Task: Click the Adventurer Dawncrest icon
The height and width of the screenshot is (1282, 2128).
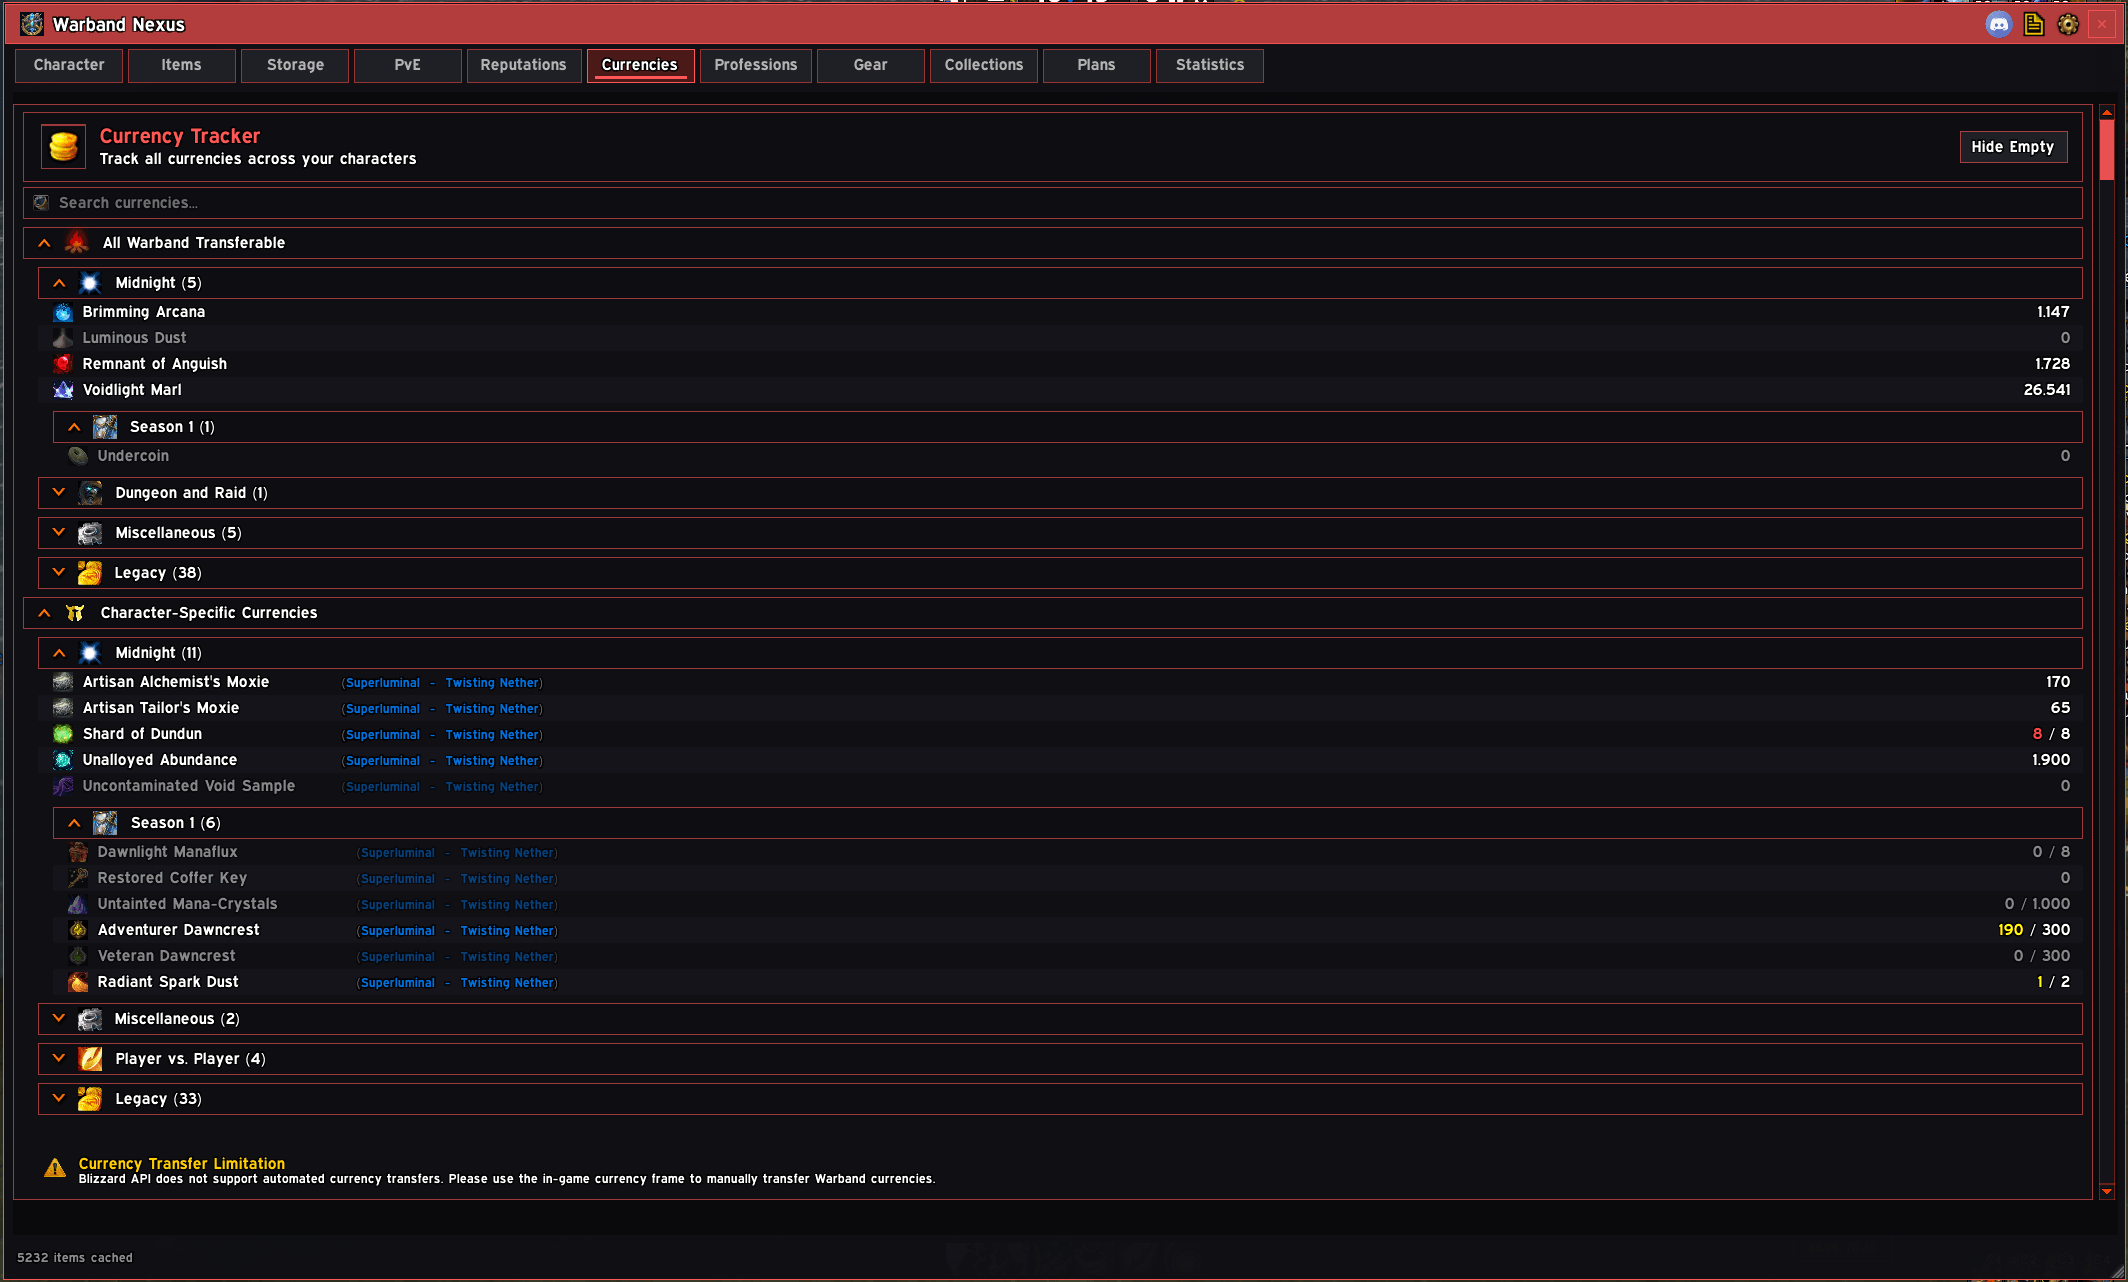Action: tap(78, 930)
